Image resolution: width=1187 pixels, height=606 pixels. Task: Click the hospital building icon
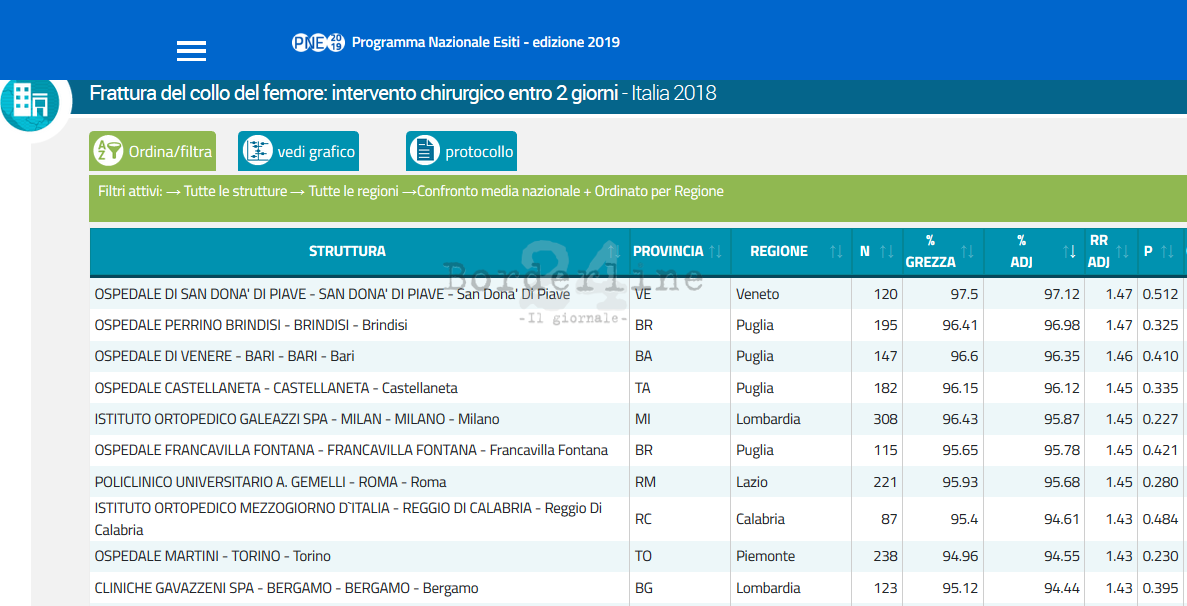pos(30,102)
